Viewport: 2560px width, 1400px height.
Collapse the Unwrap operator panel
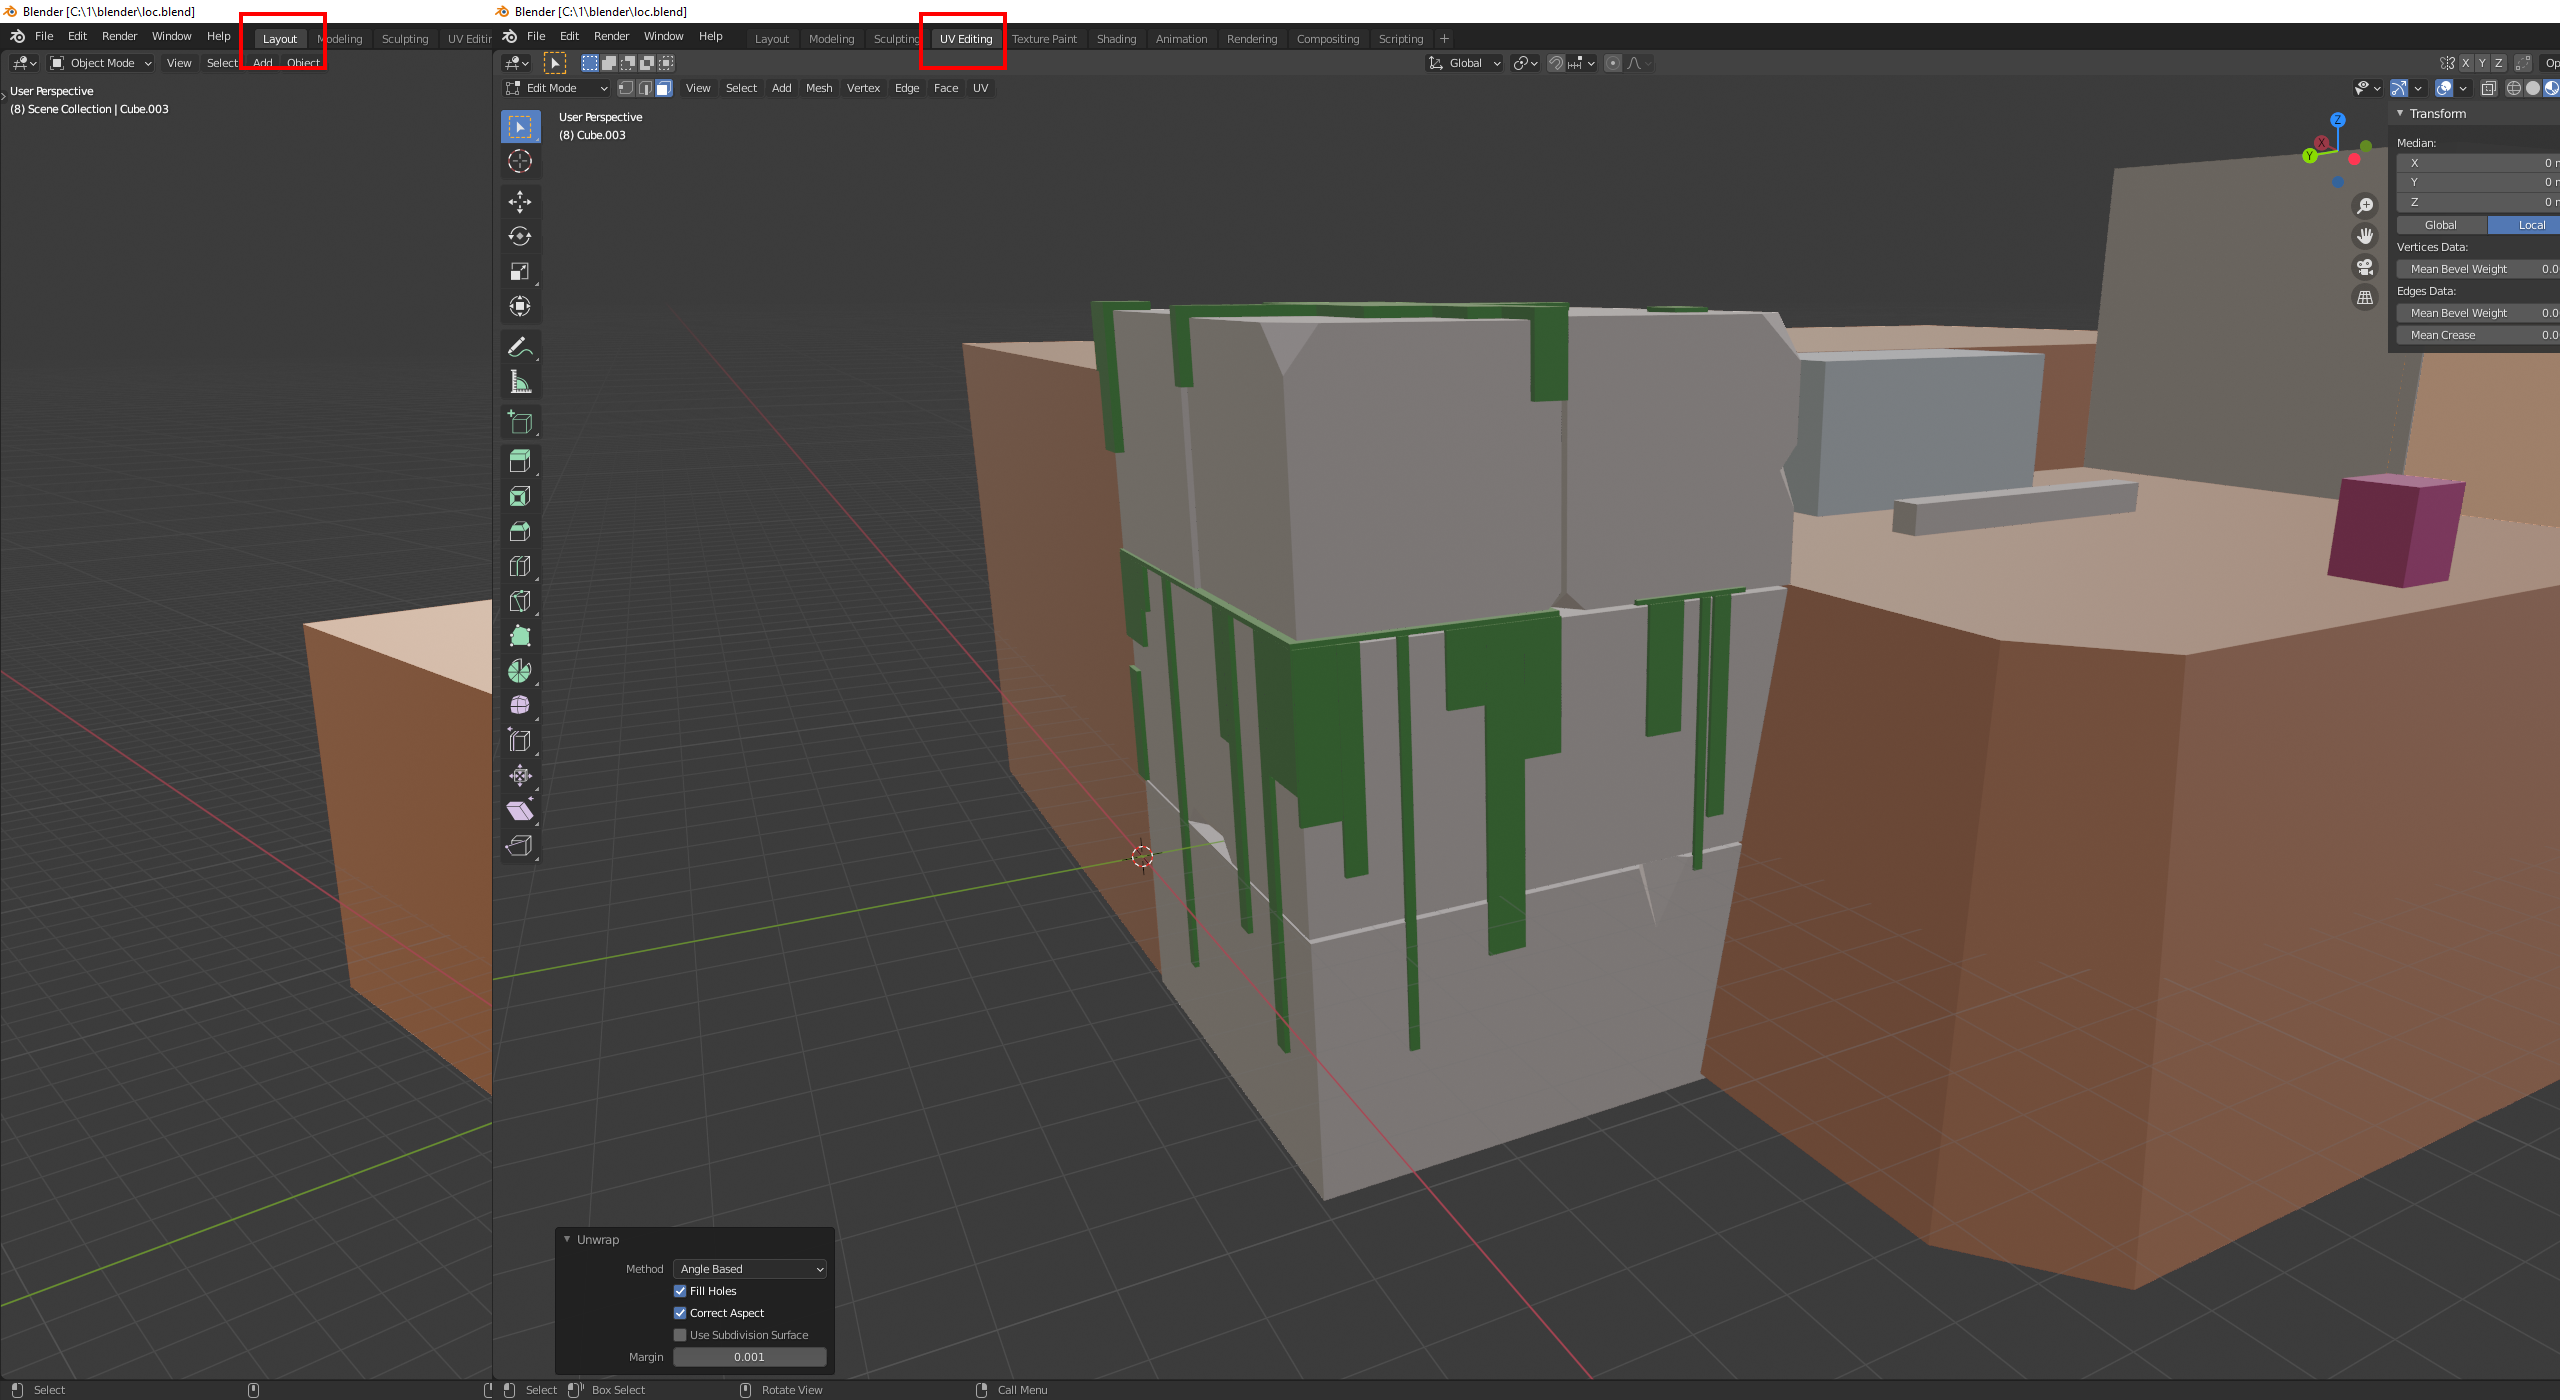click(567, 1239)
